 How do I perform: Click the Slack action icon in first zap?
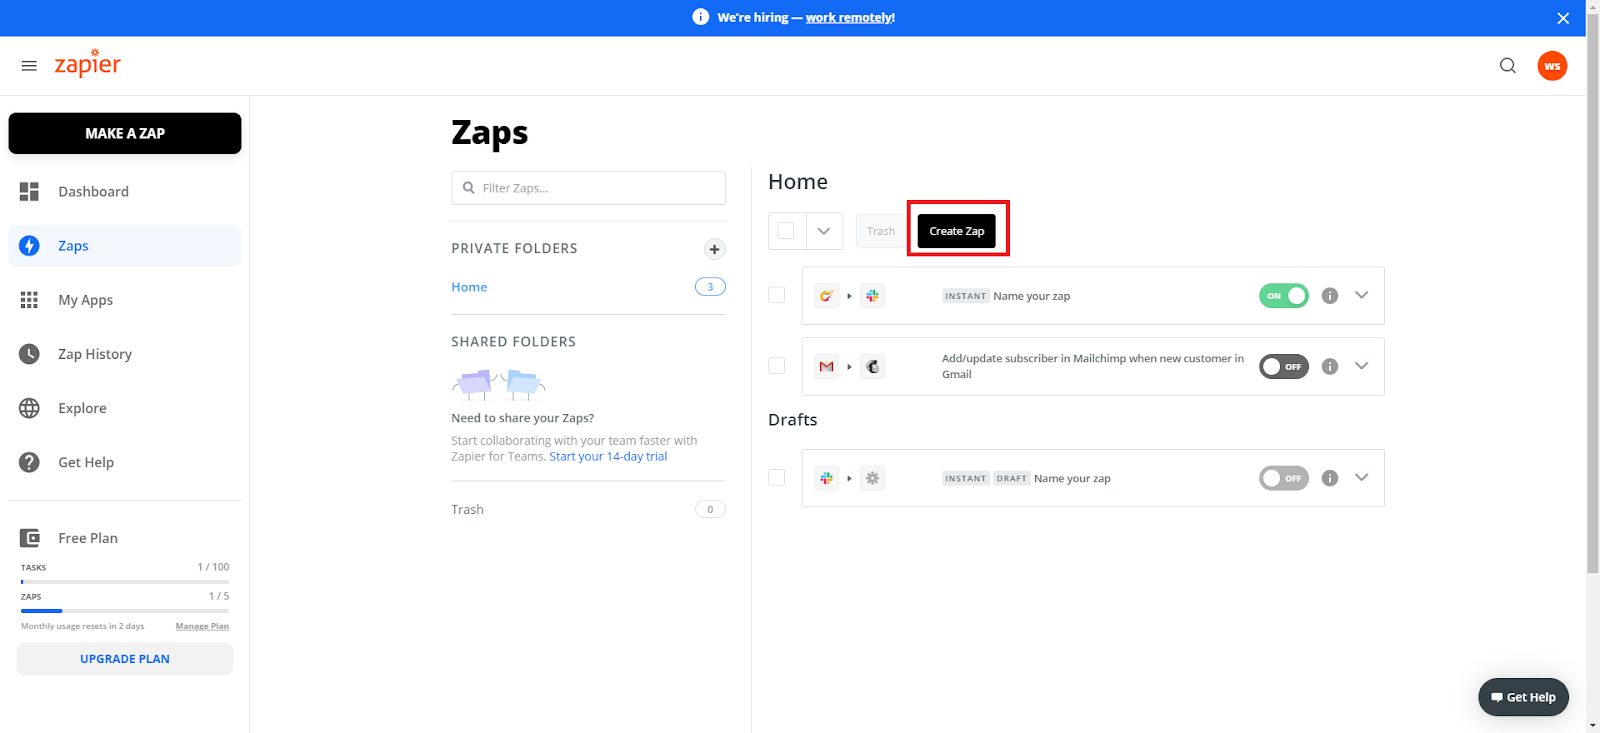click(873, 296)
